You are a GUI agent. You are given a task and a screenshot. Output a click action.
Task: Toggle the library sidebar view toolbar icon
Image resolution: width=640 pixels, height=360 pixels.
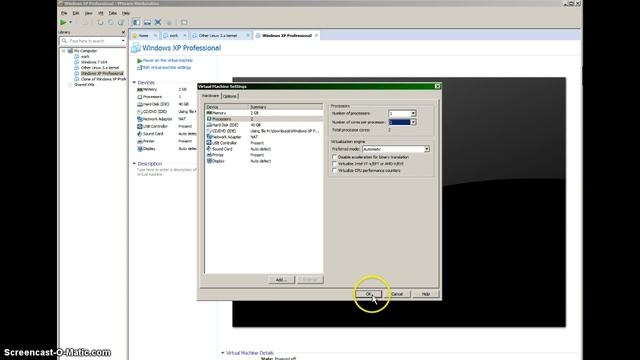(x=136, y=22)
